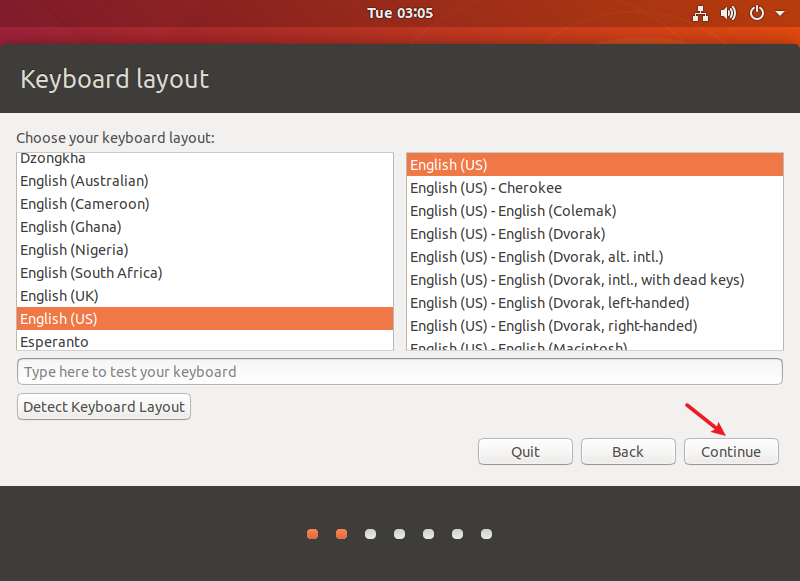800x581 pixels.
Task: Select English (Dvorak, alt. intl.) variant
Action: (595, 257)
